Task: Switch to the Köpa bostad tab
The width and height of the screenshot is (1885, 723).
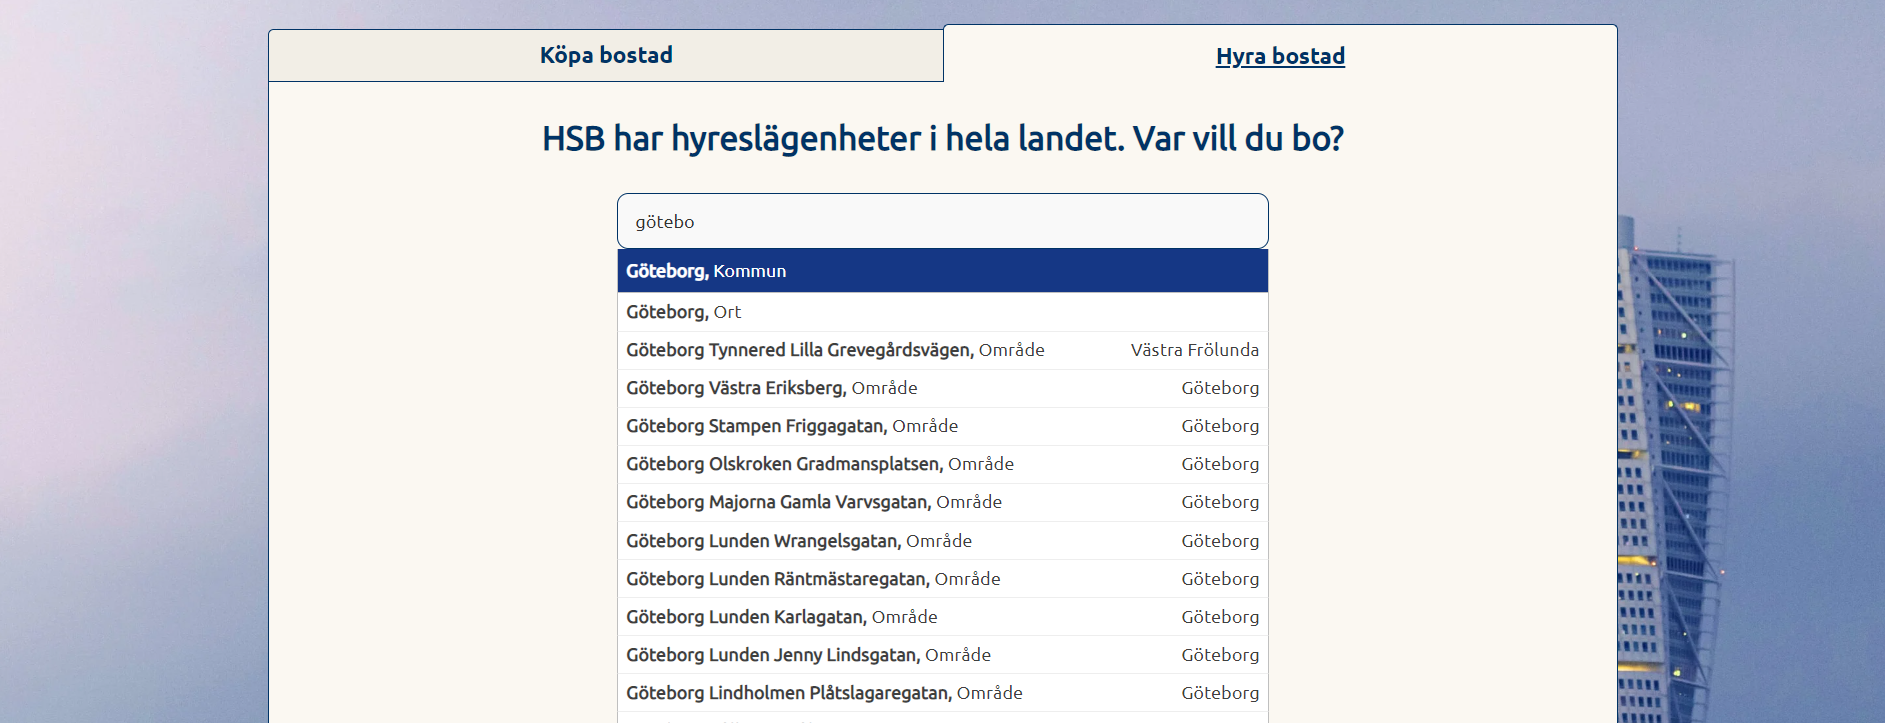Action: (x=606, y=56)
